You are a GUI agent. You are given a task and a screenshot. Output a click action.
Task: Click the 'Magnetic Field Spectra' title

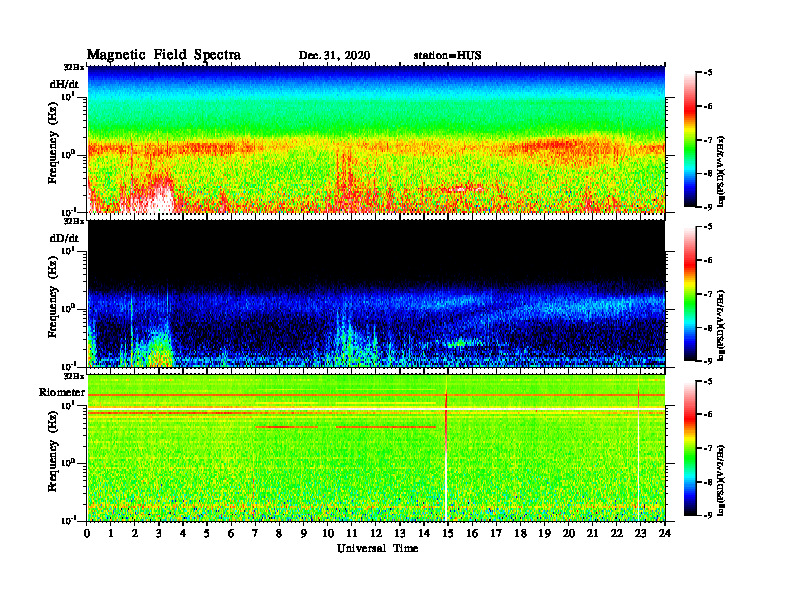(163, 55)
